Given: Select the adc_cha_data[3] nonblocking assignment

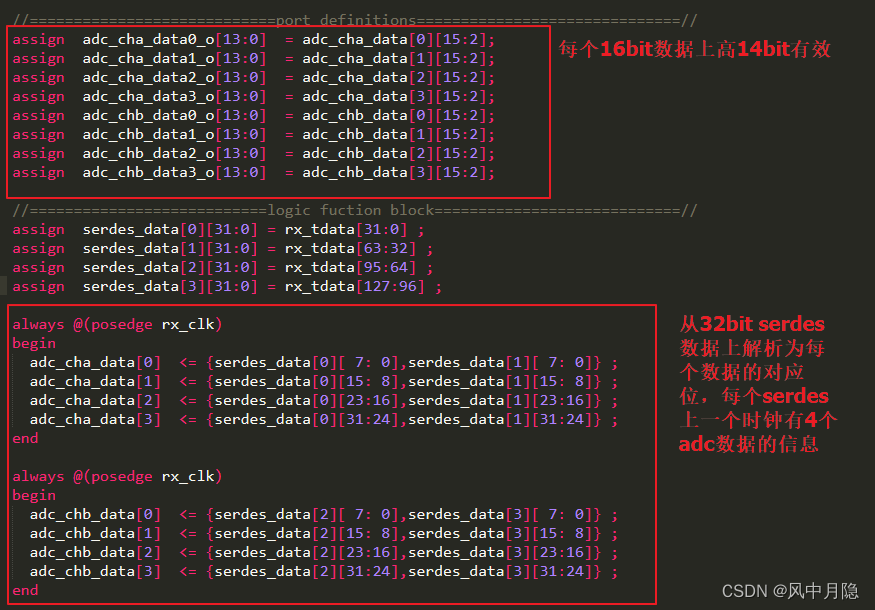Looking at the screenshot, I should click(300, 419).
